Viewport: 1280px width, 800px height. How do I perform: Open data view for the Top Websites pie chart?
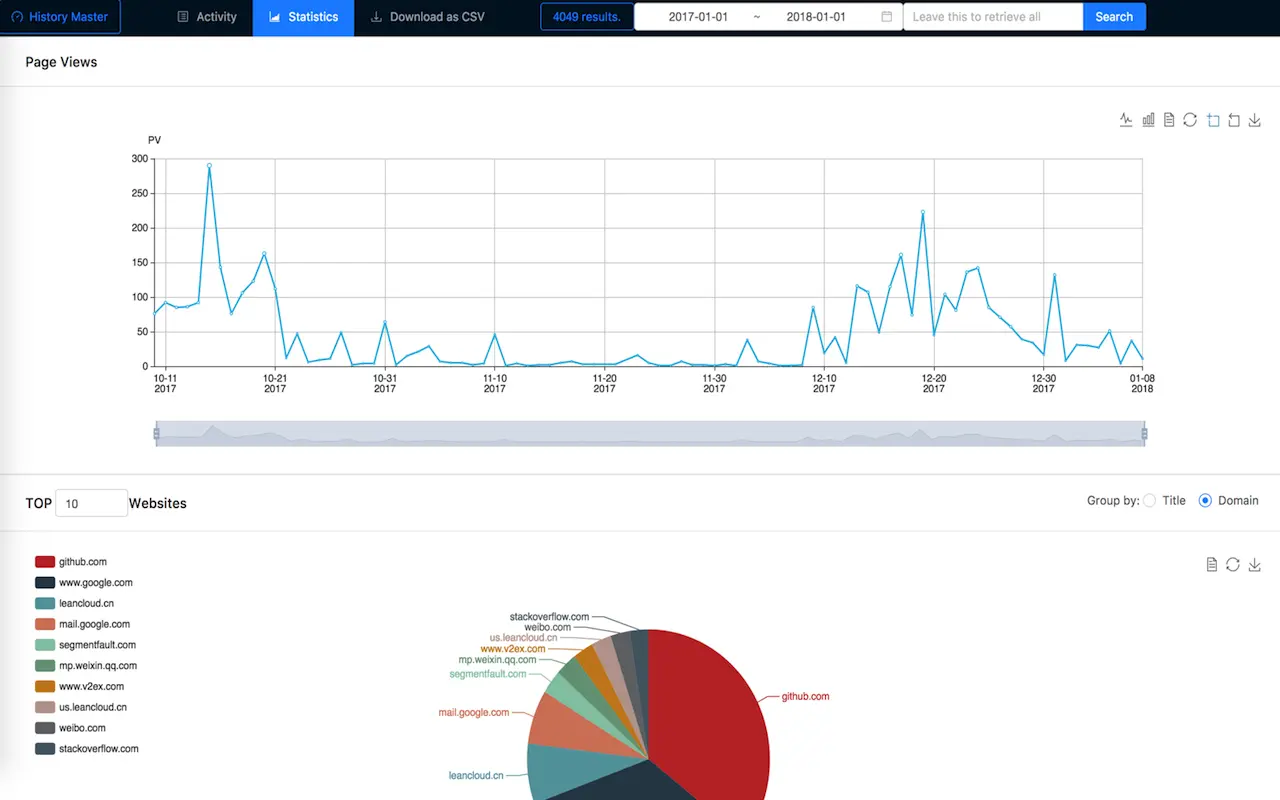(x=1211, y=564)
